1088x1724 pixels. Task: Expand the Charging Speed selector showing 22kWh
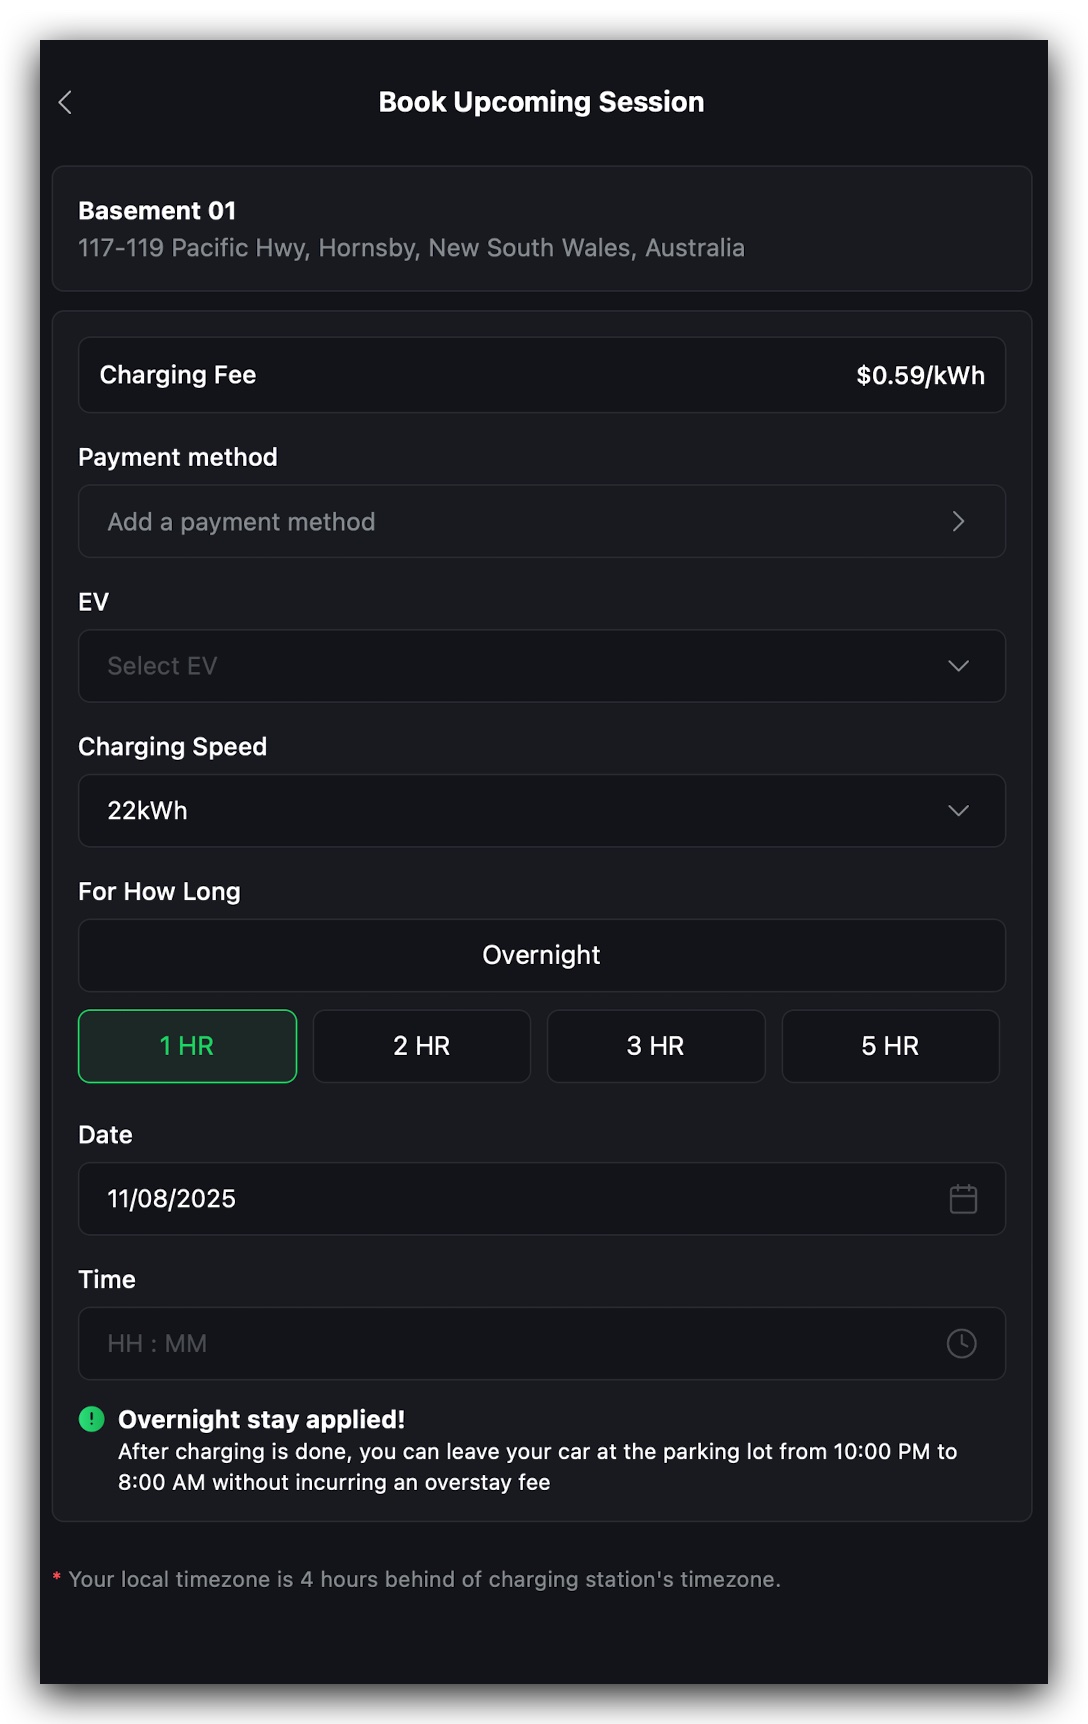[541, 811]
